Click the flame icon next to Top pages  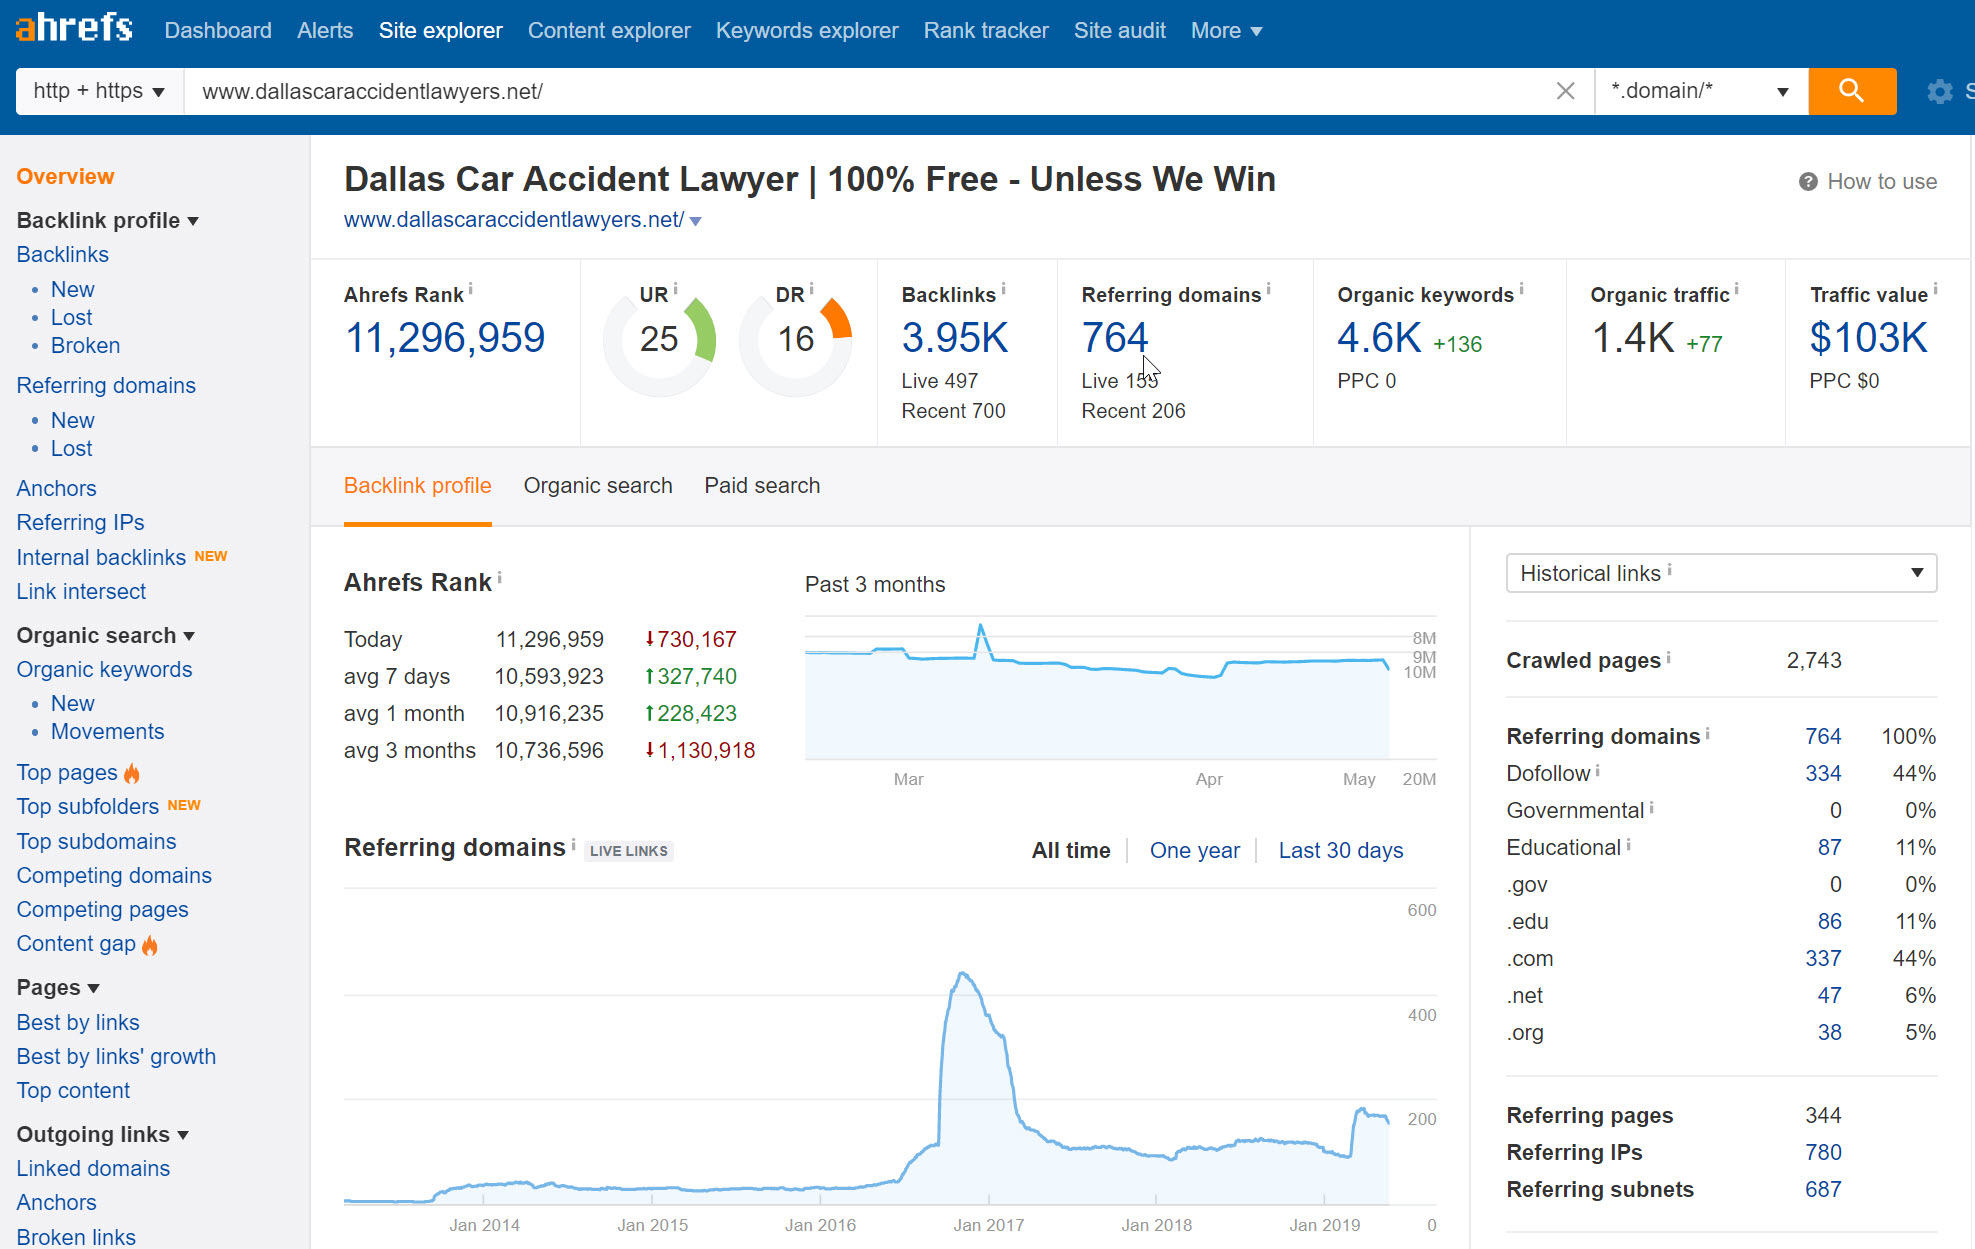[132, 773]
